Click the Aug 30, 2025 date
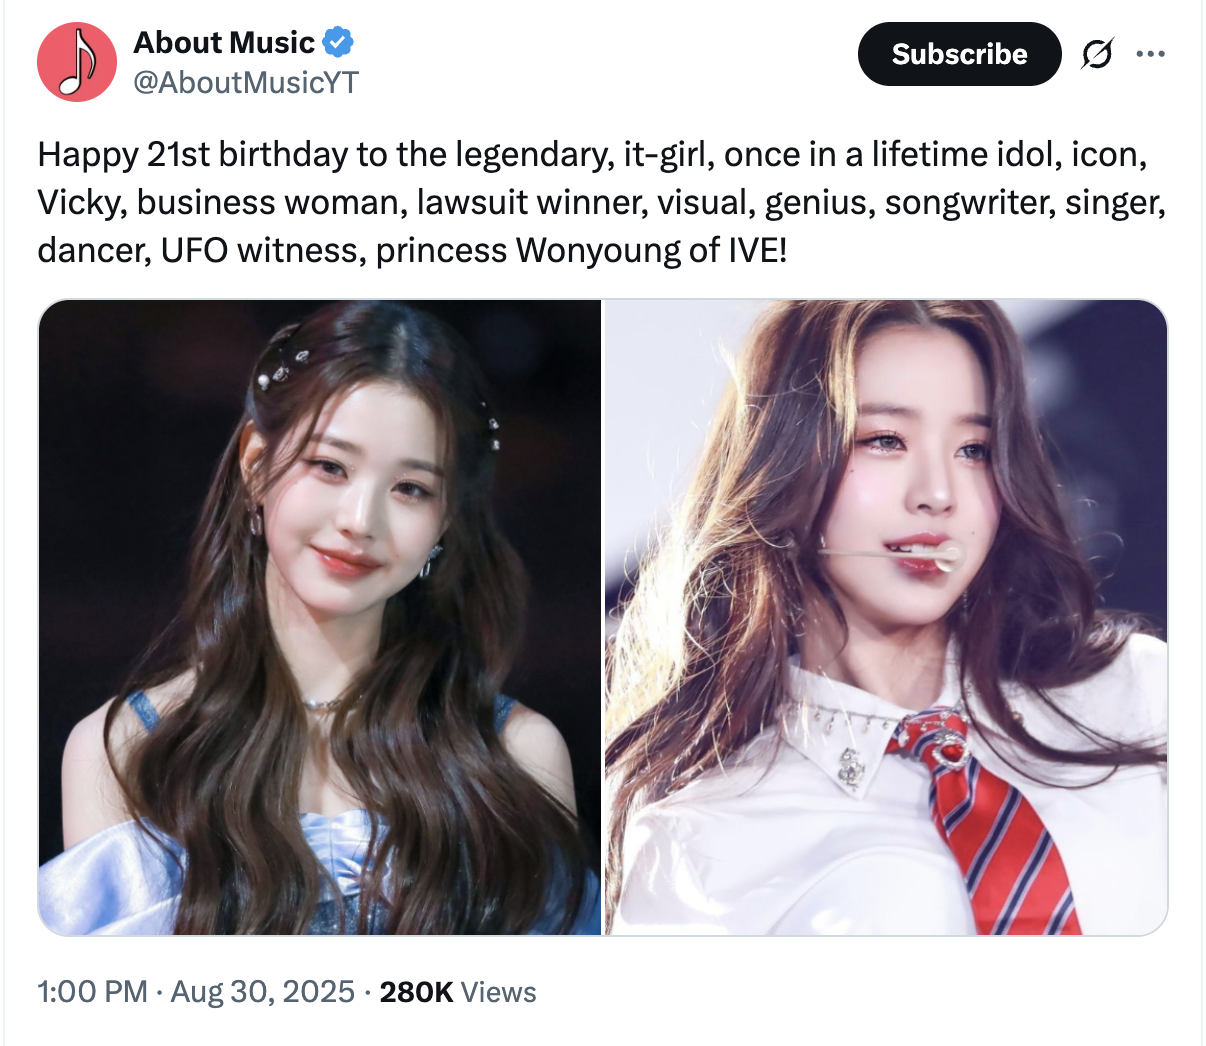 (x=263, y=992)
